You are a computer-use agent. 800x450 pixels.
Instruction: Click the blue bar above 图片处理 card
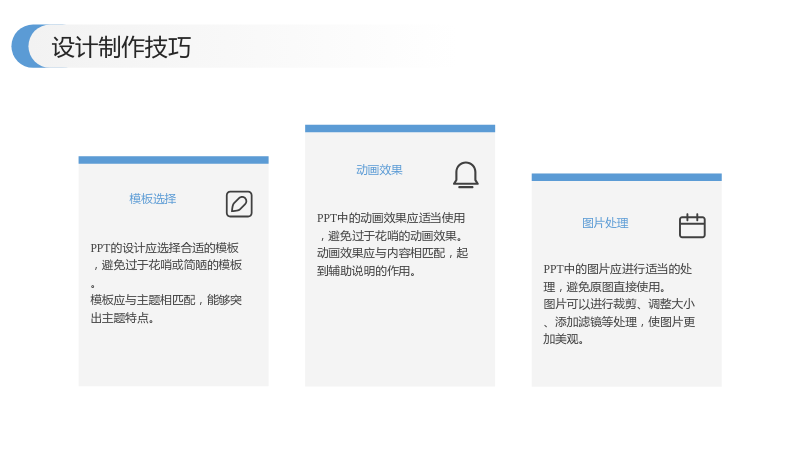(627, 177)
